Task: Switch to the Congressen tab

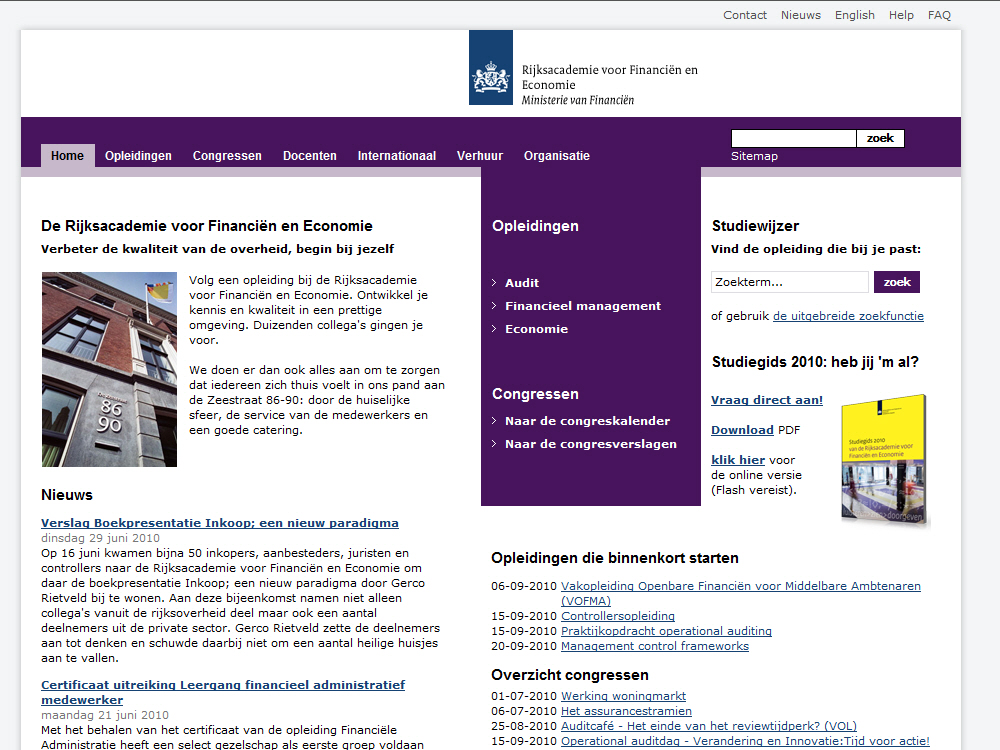Action: (x=227, y=156)
